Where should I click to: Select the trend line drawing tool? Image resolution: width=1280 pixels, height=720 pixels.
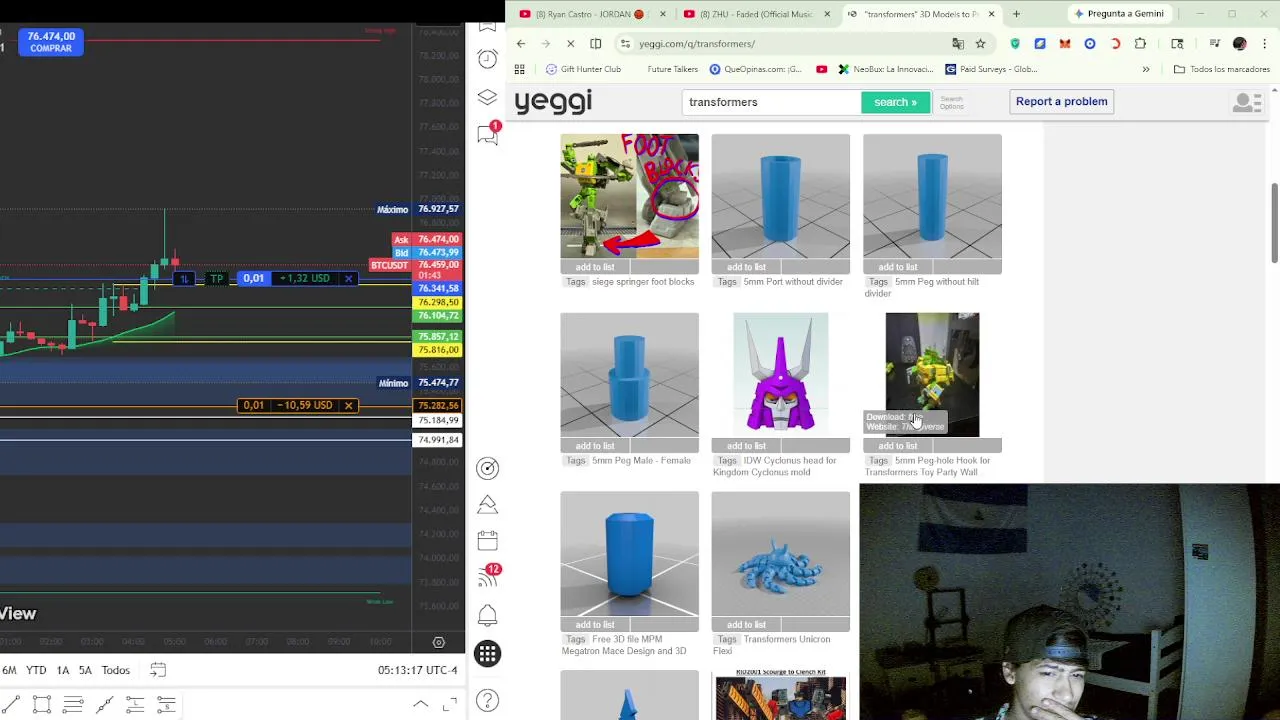pyautogui.click(x=10, y=705)
